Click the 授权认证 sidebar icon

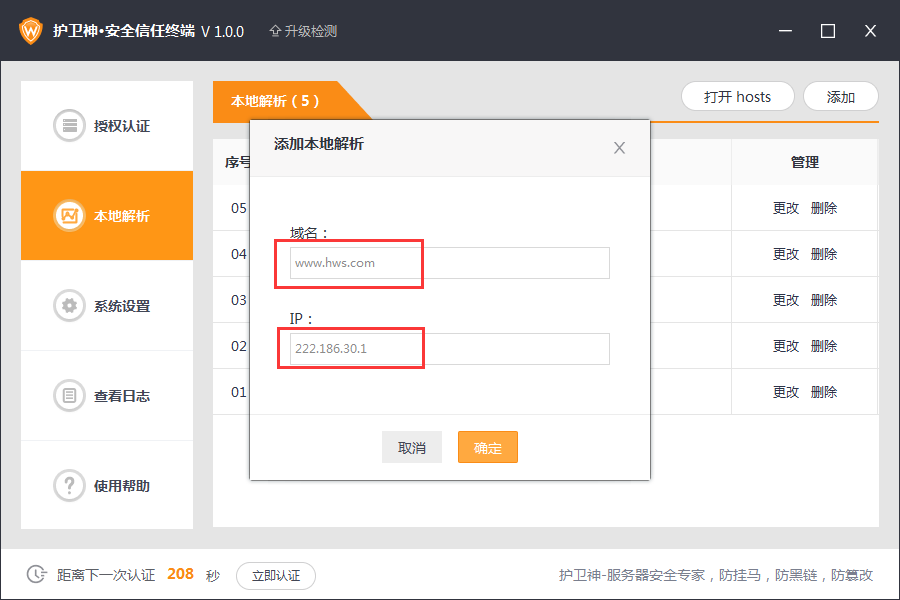69,126
